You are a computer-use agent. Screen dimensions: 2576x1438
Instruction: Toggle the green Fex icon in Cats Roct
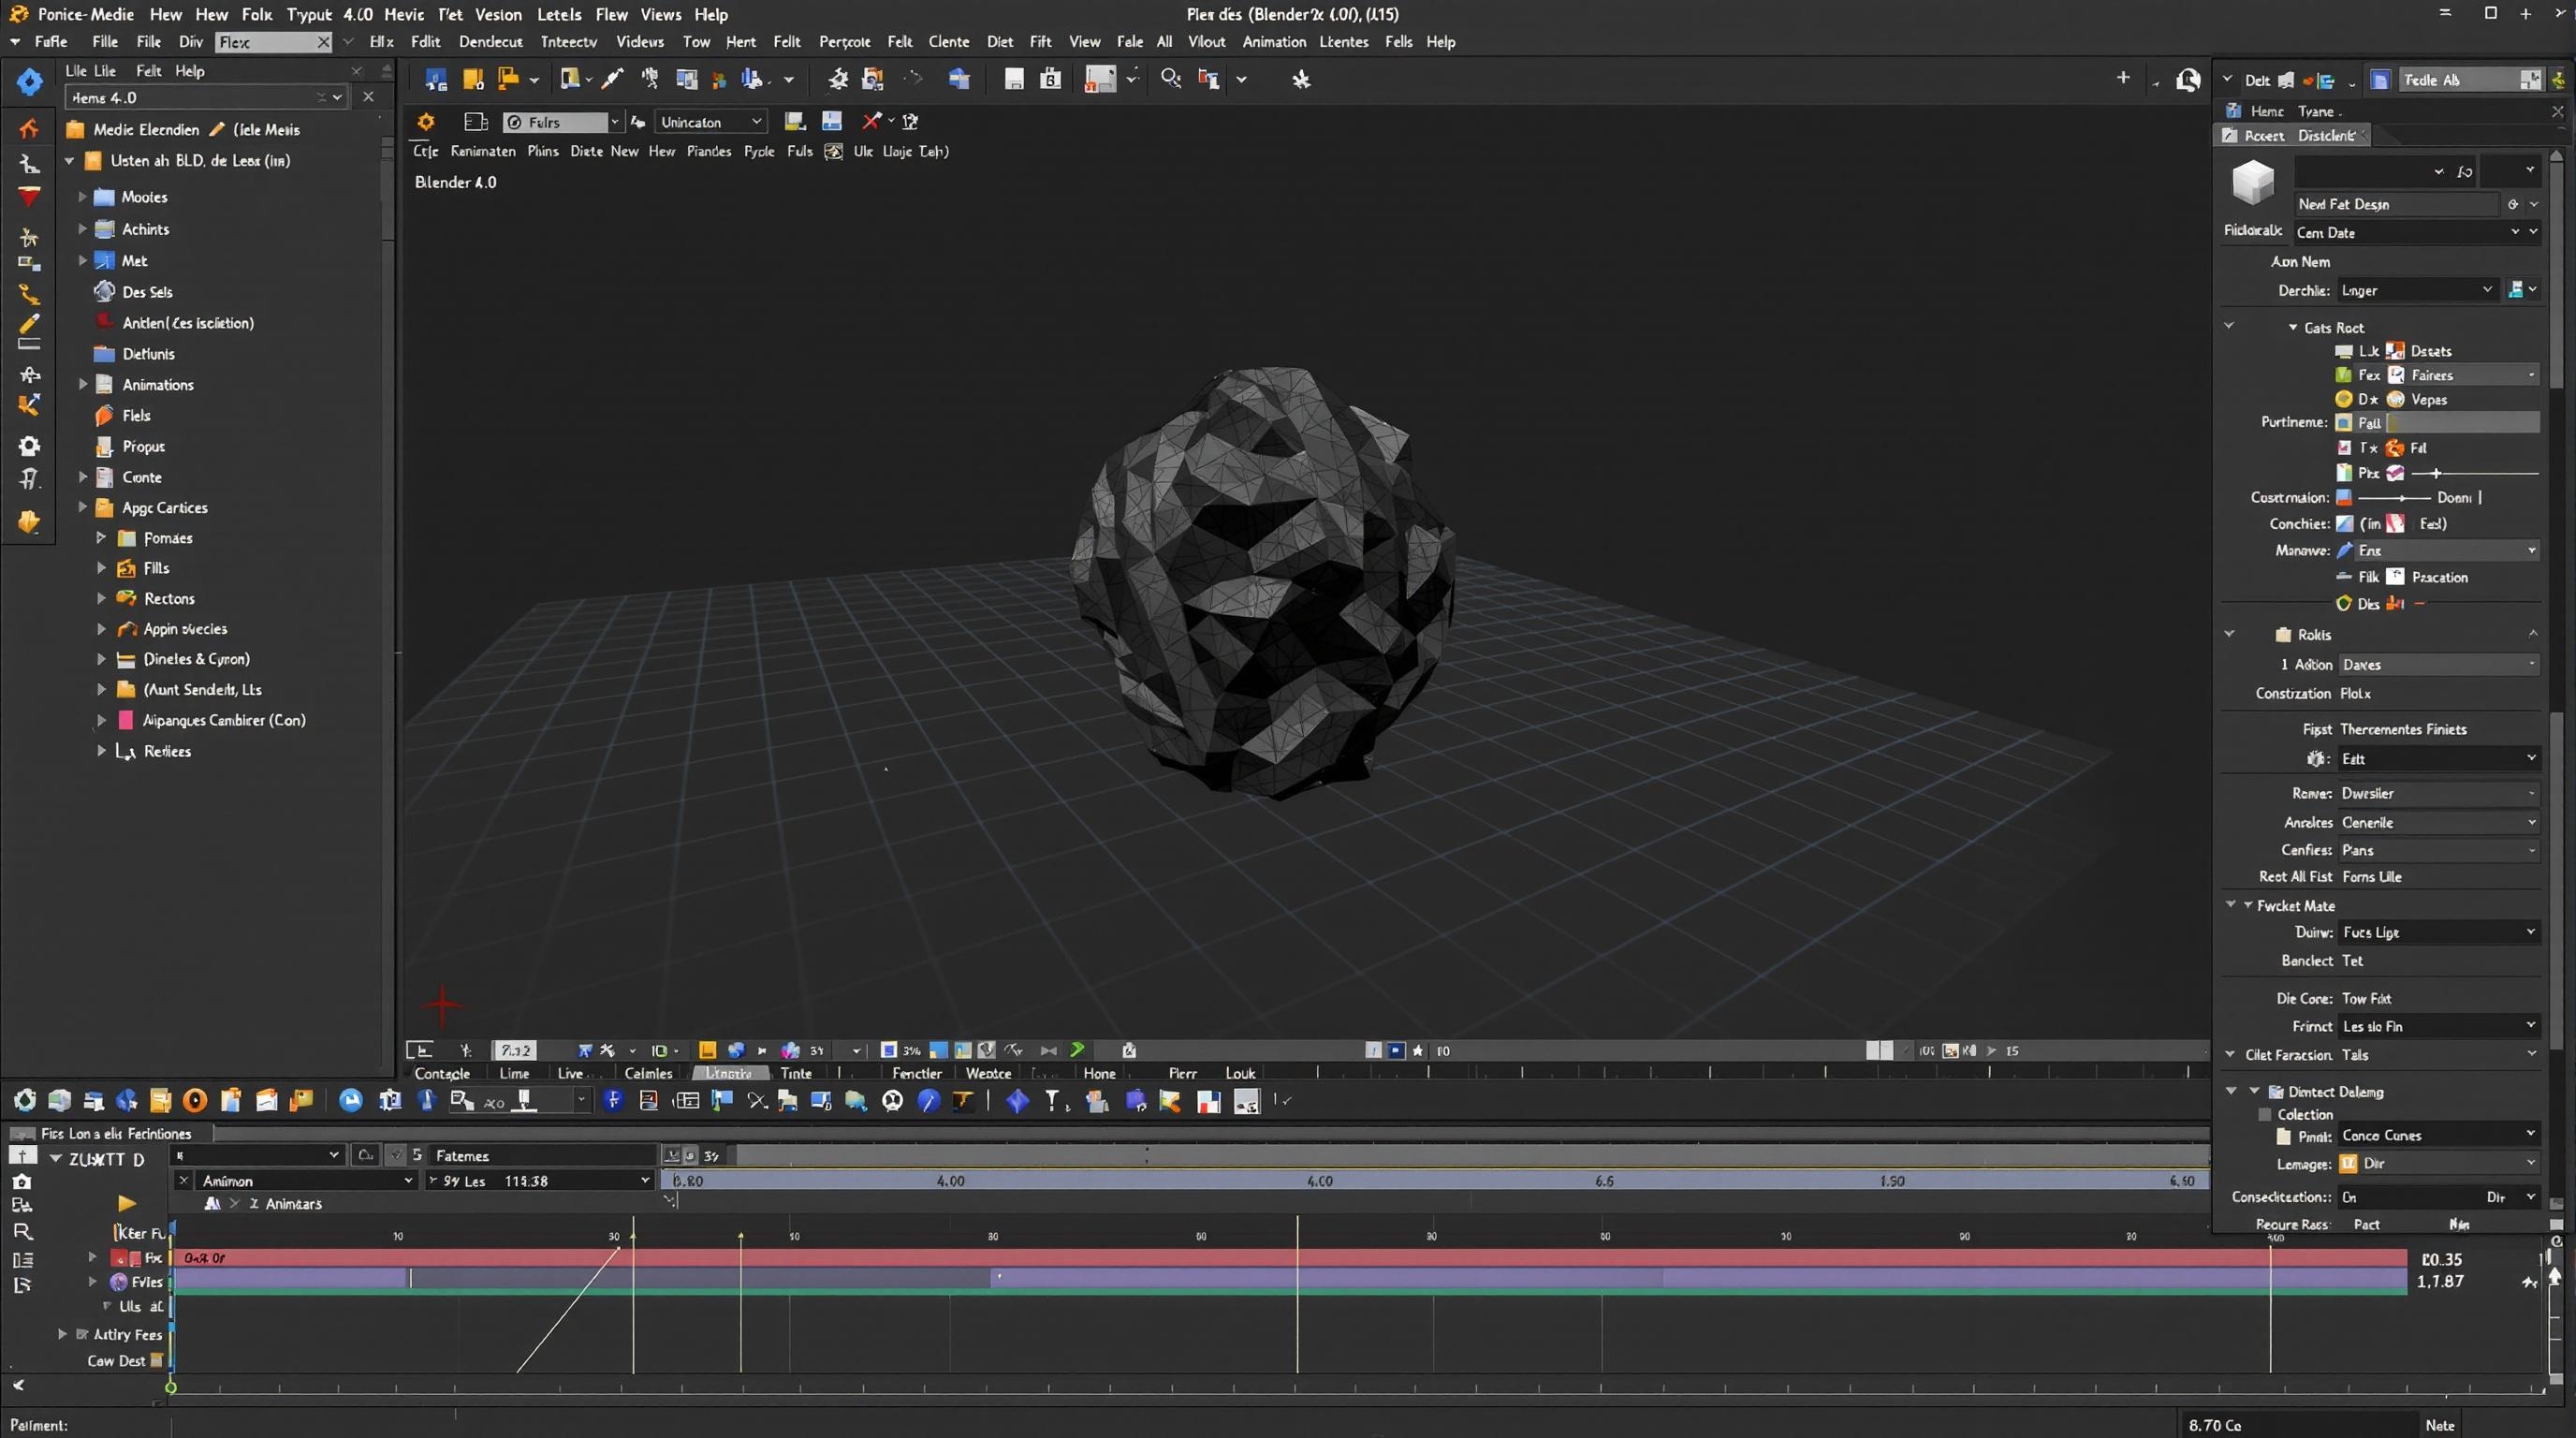tap(2343, 375)
